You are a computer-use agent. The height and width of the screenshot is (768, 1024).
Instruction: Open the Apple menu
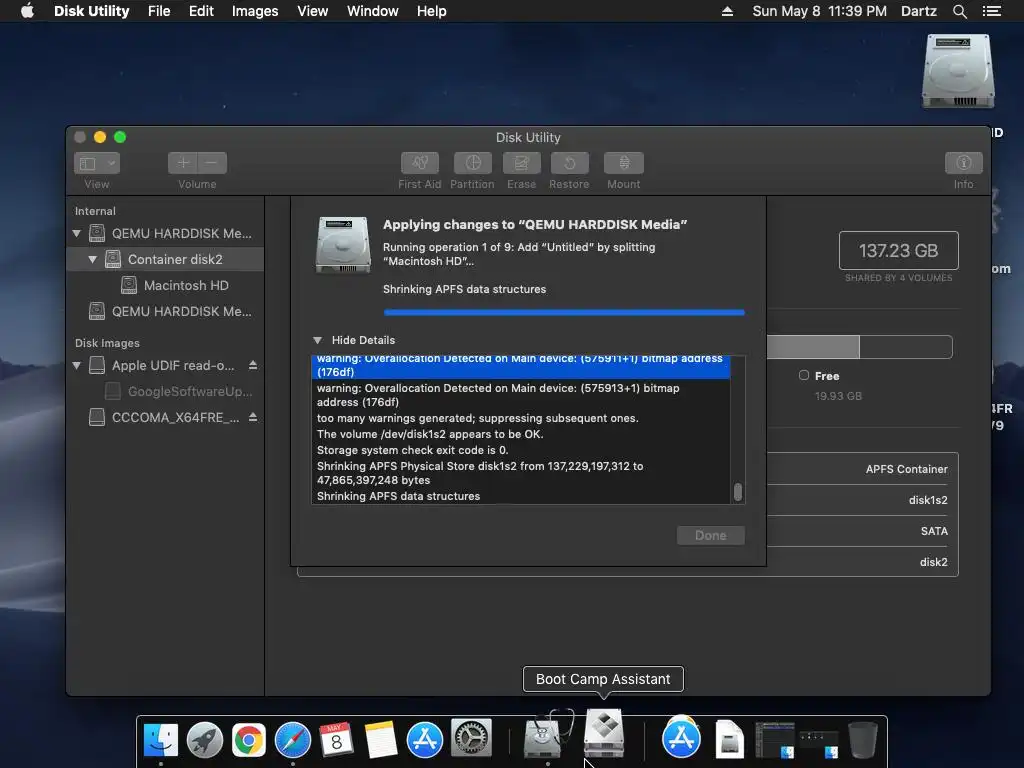27,11
